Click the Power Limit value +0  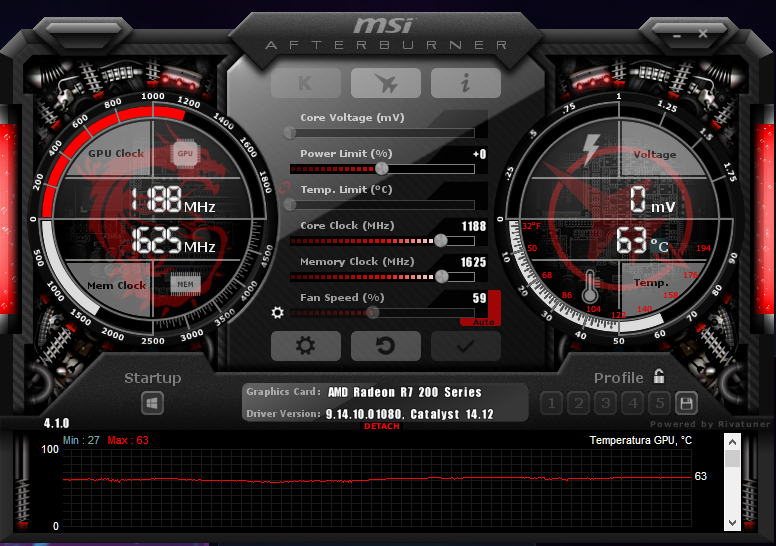click(480, 154)
